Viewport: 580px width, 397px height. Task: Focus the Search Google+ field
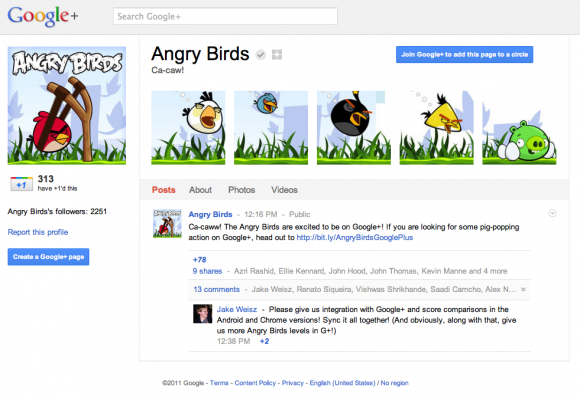click(225, 16)
